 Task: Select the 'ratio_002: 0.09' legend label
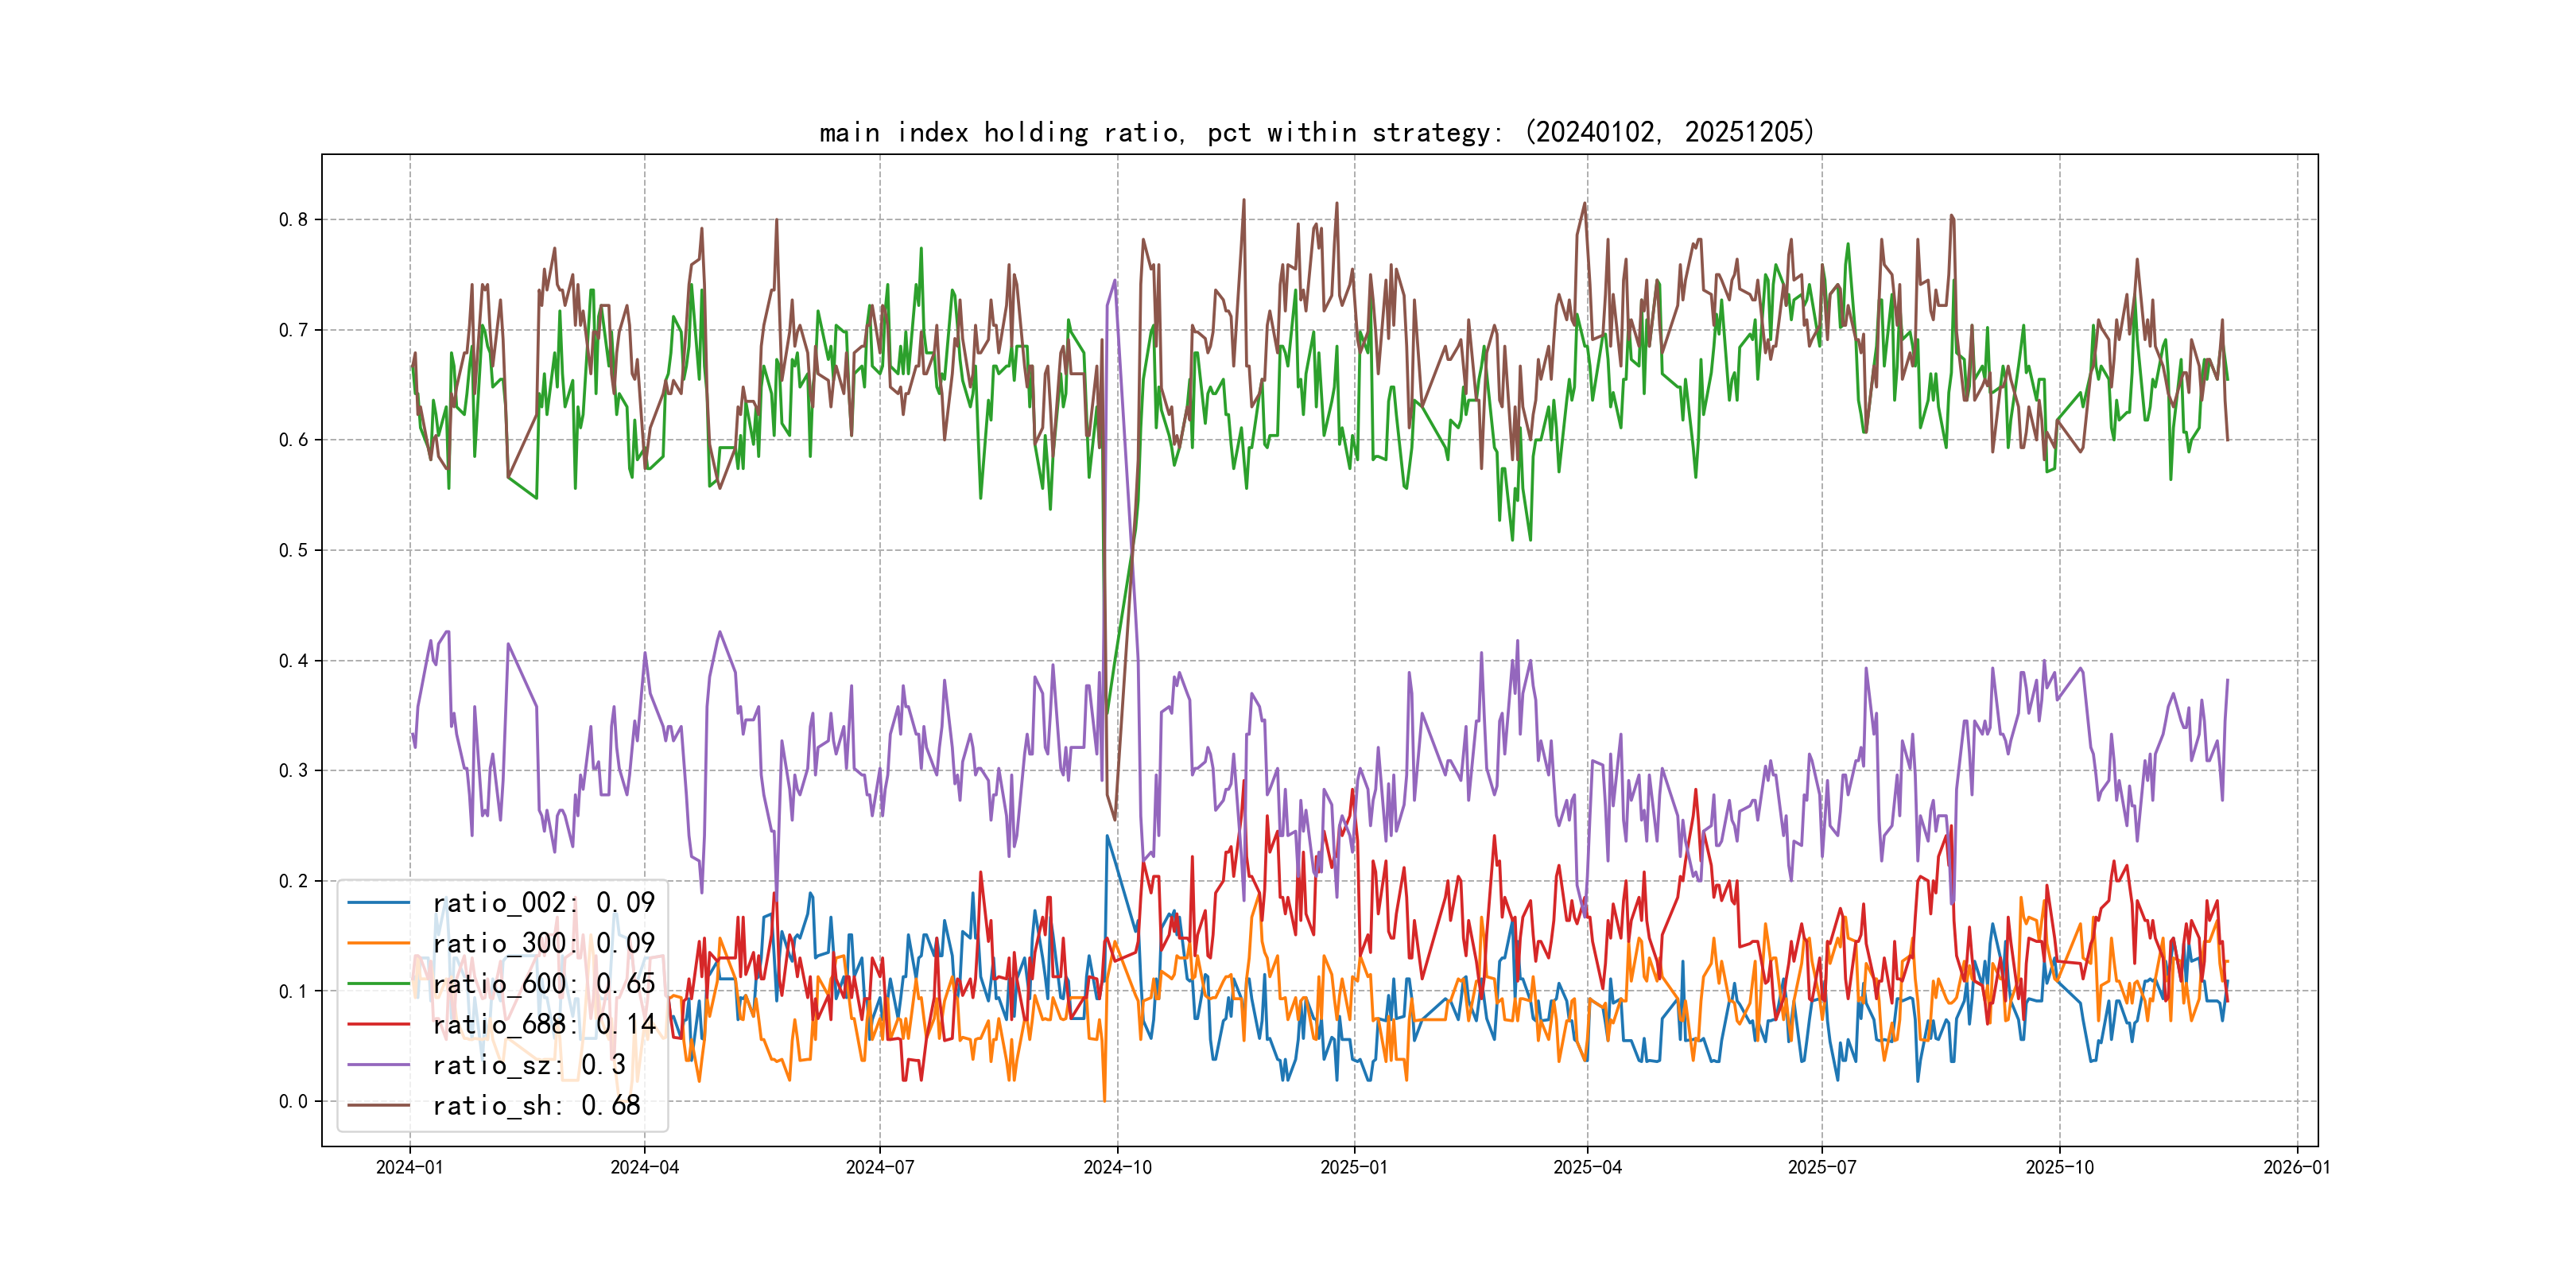pyautogui.click(x=543, y=903)
